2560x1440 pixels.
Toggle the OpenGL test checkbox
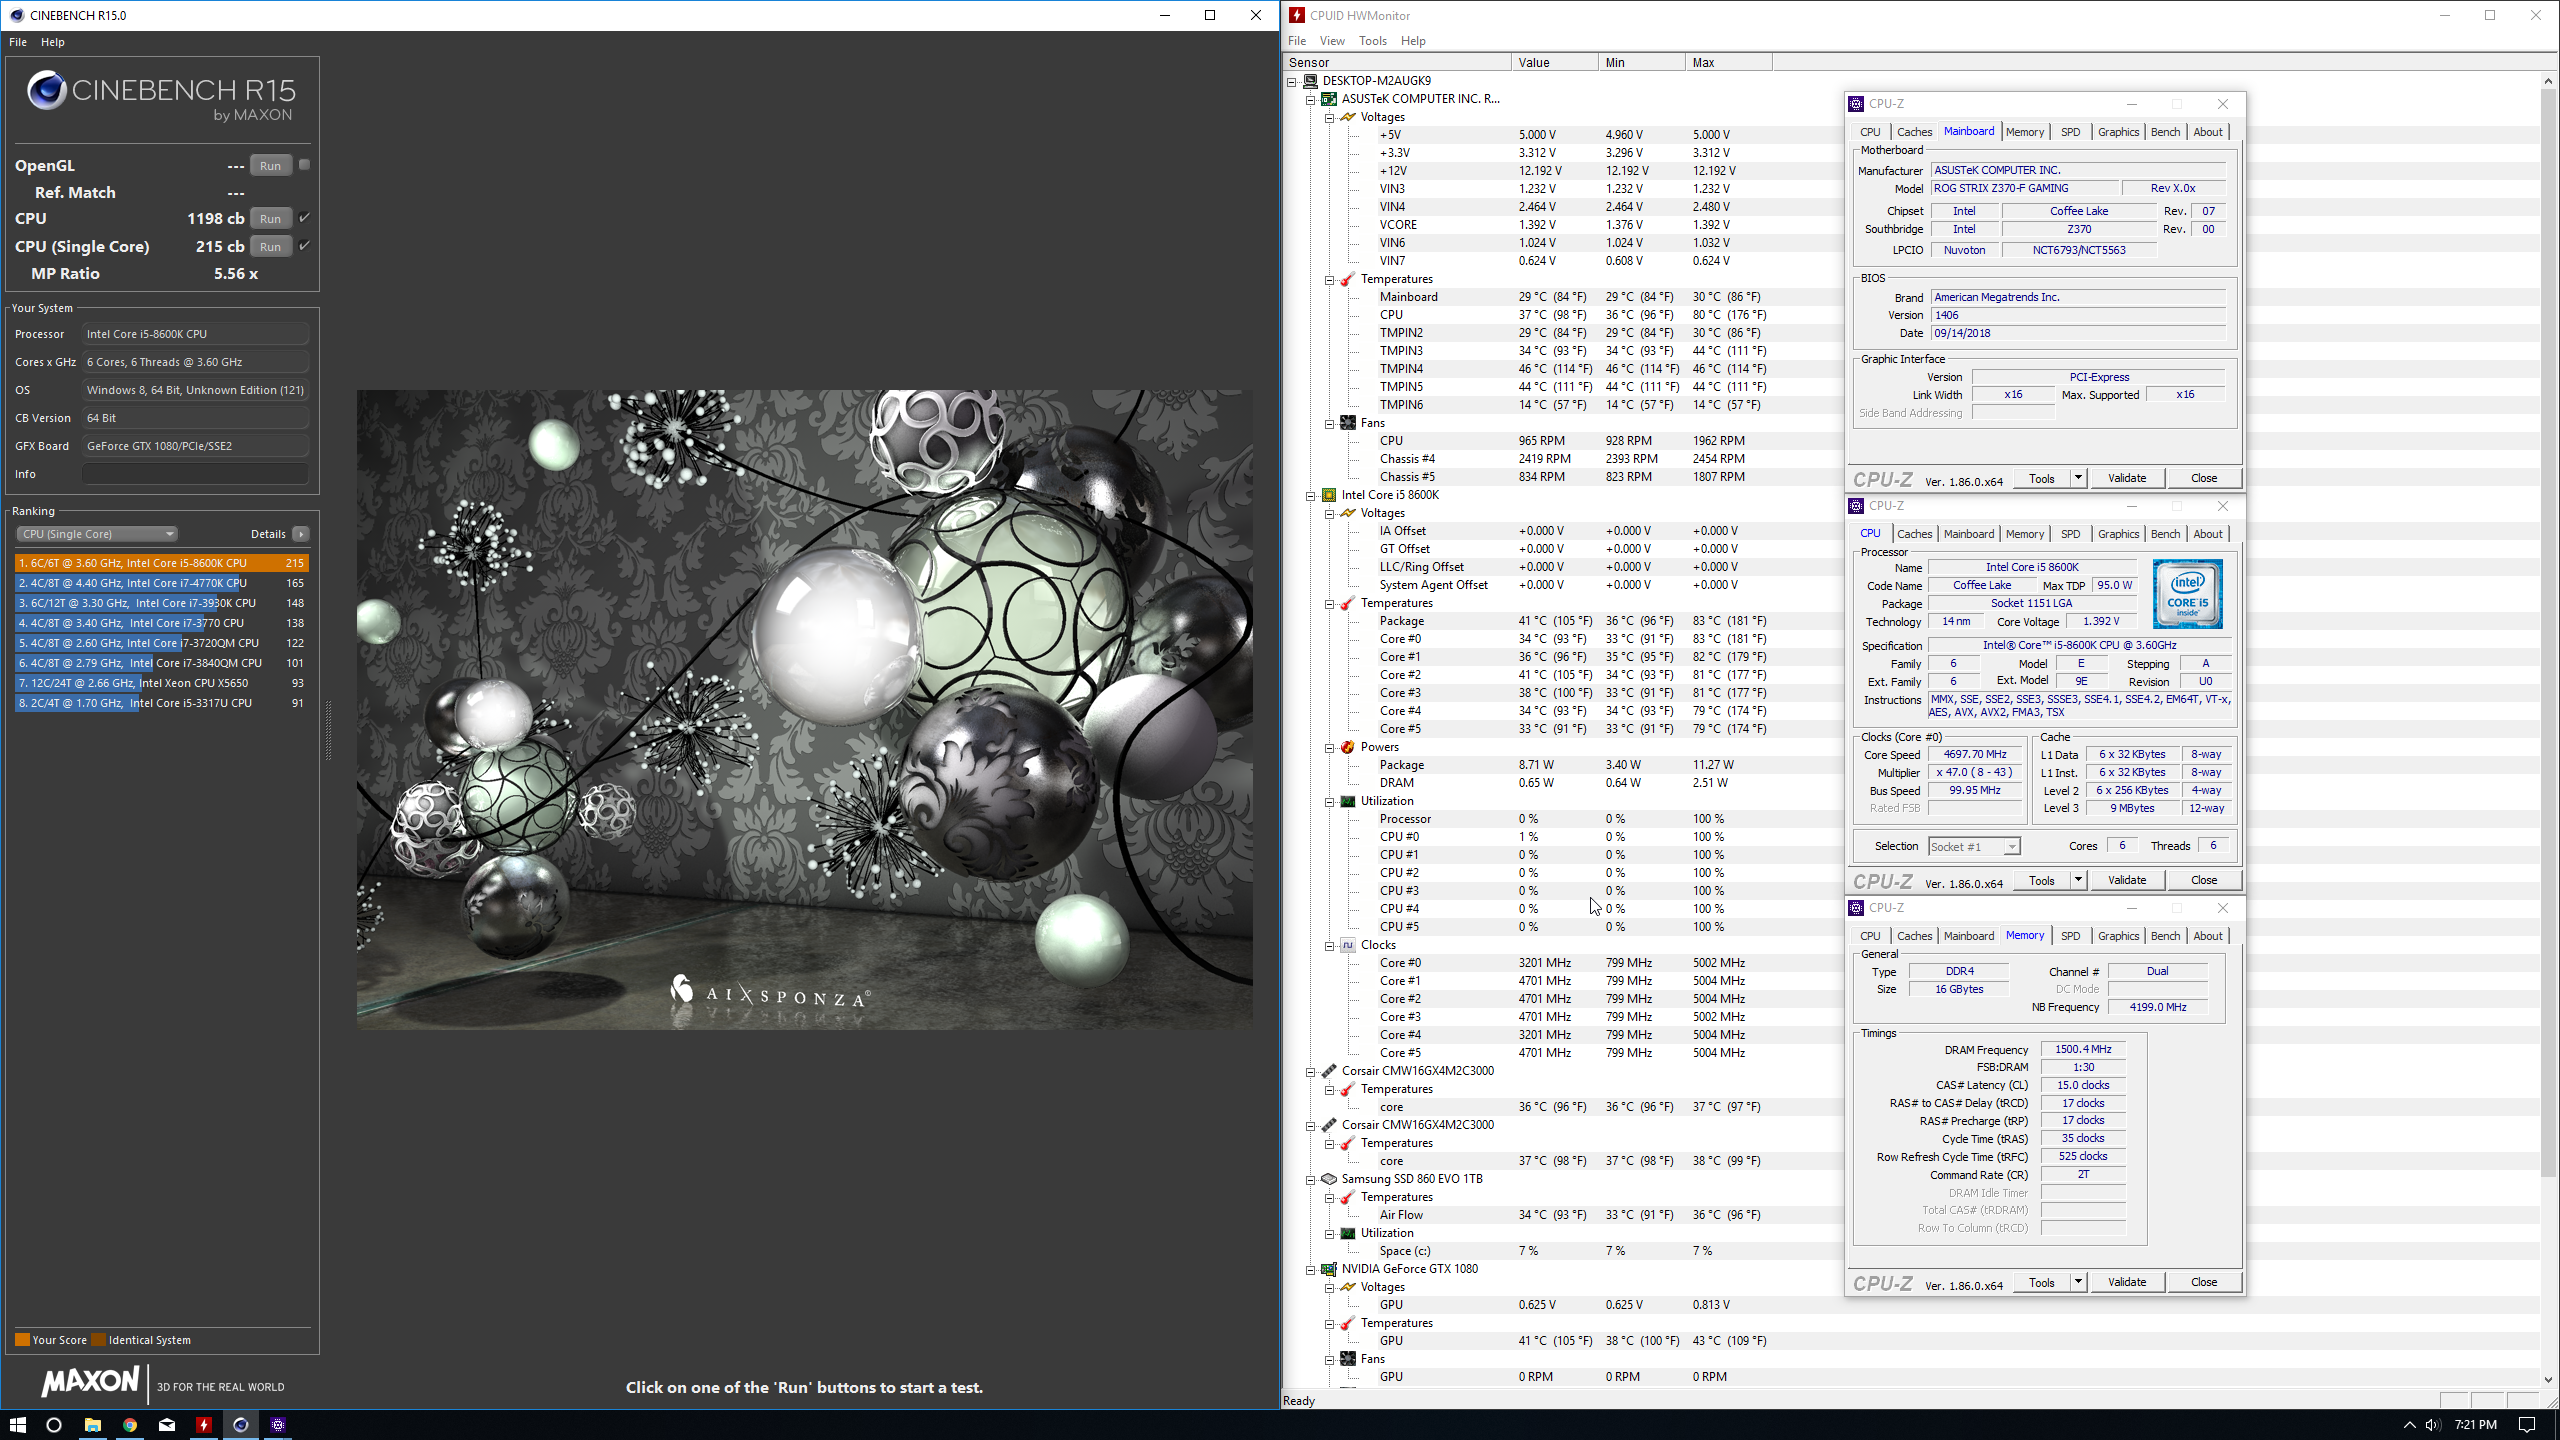pyautogui.click(x=304, y=165)
